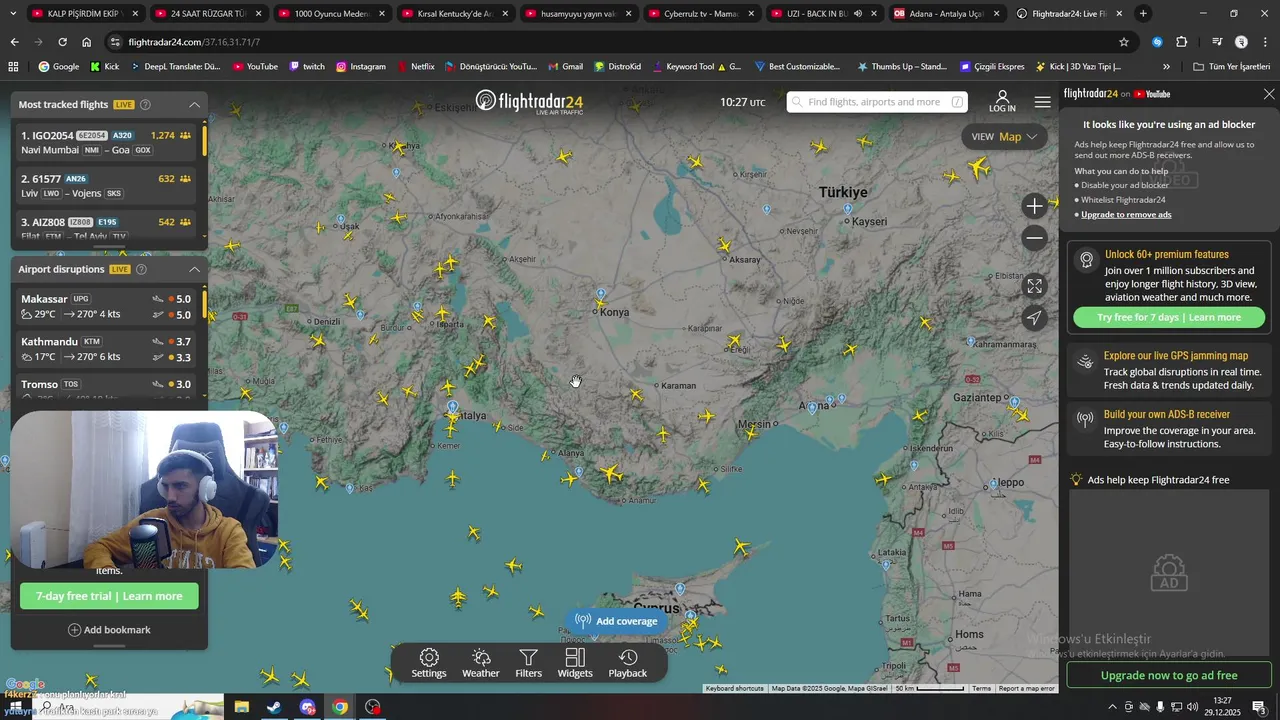Open the Widgets panel
1280x720 pixels.
coord(575,663)
